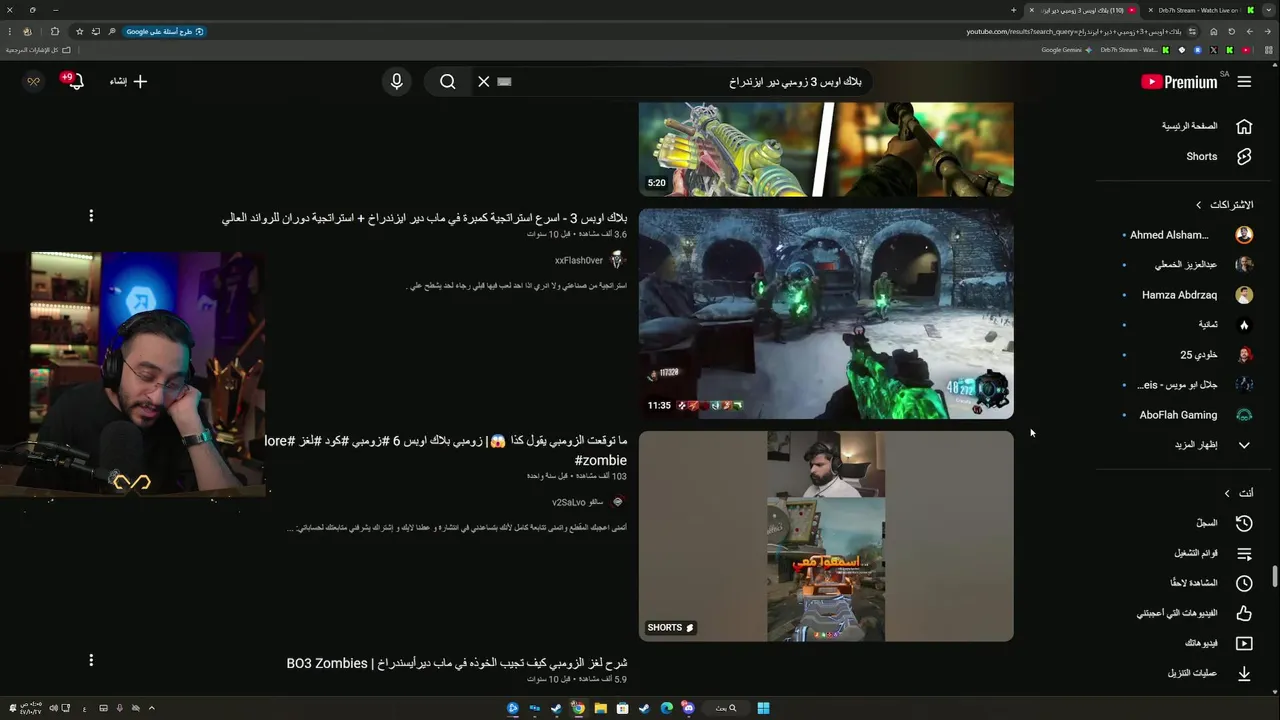
Task: Go to الصفحة الرئيسية home in sidebar
Action: point(1205,127)
